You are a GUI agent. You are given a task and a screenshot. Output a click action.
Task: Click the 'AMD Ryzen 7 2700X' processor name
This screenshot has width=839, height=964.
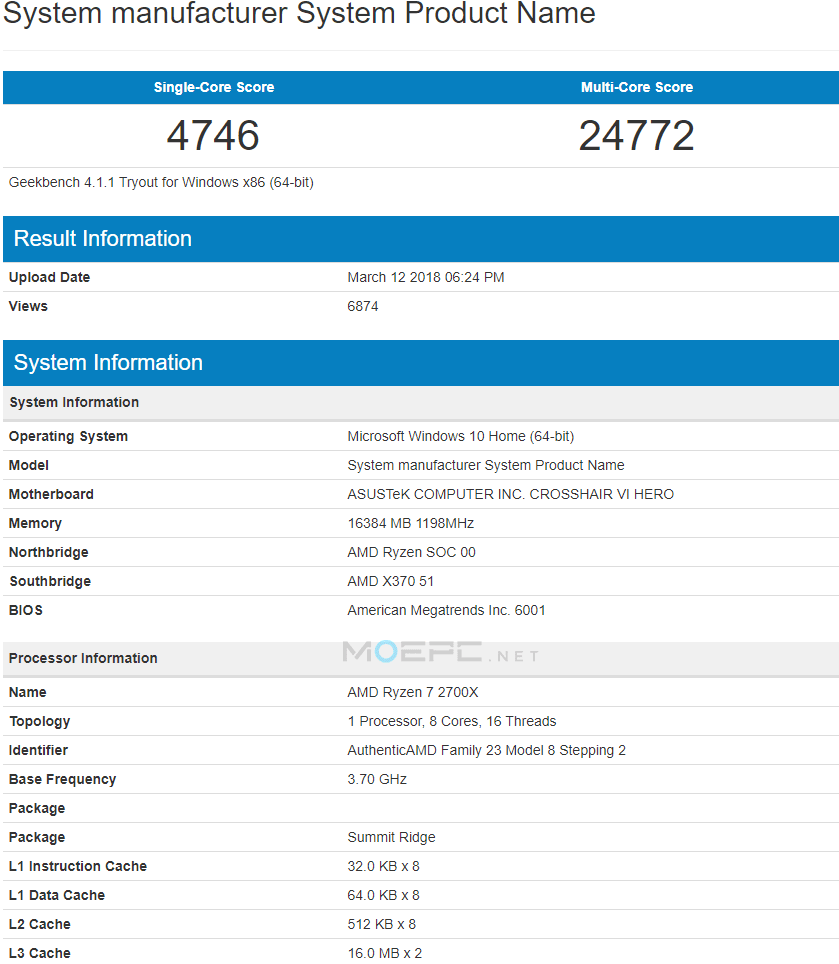pos(412,692)
